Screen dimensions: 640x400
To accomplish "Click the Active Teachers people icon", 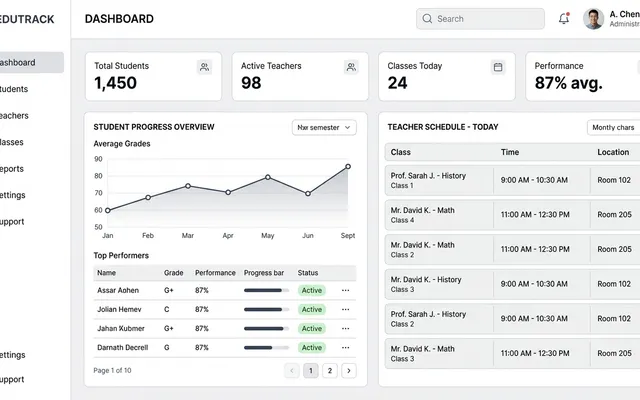I will tap(351, 67).
